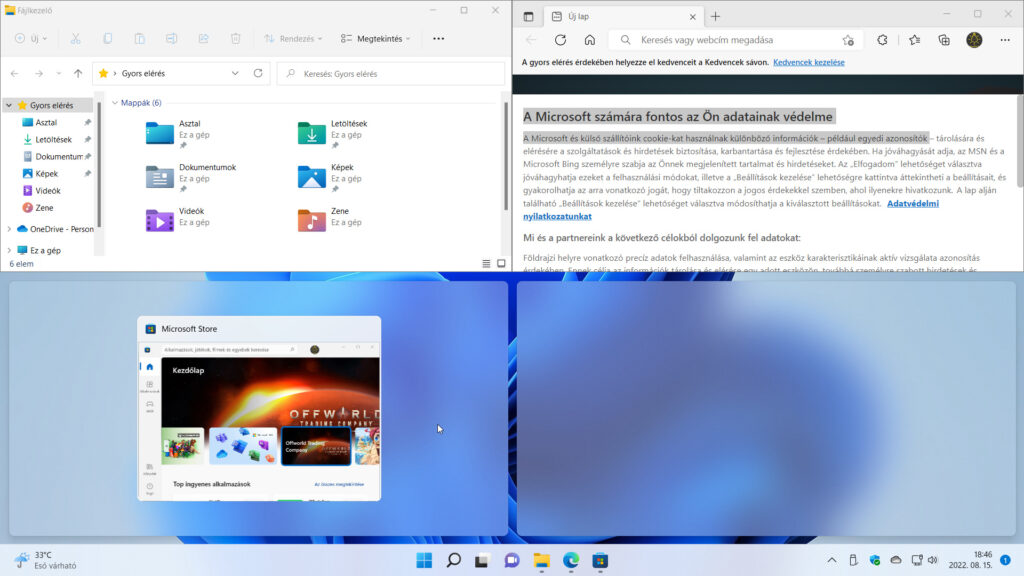Go up one folder level in File Explorer
Viewport: 1024px width, 576px height.
click(78, 74)
